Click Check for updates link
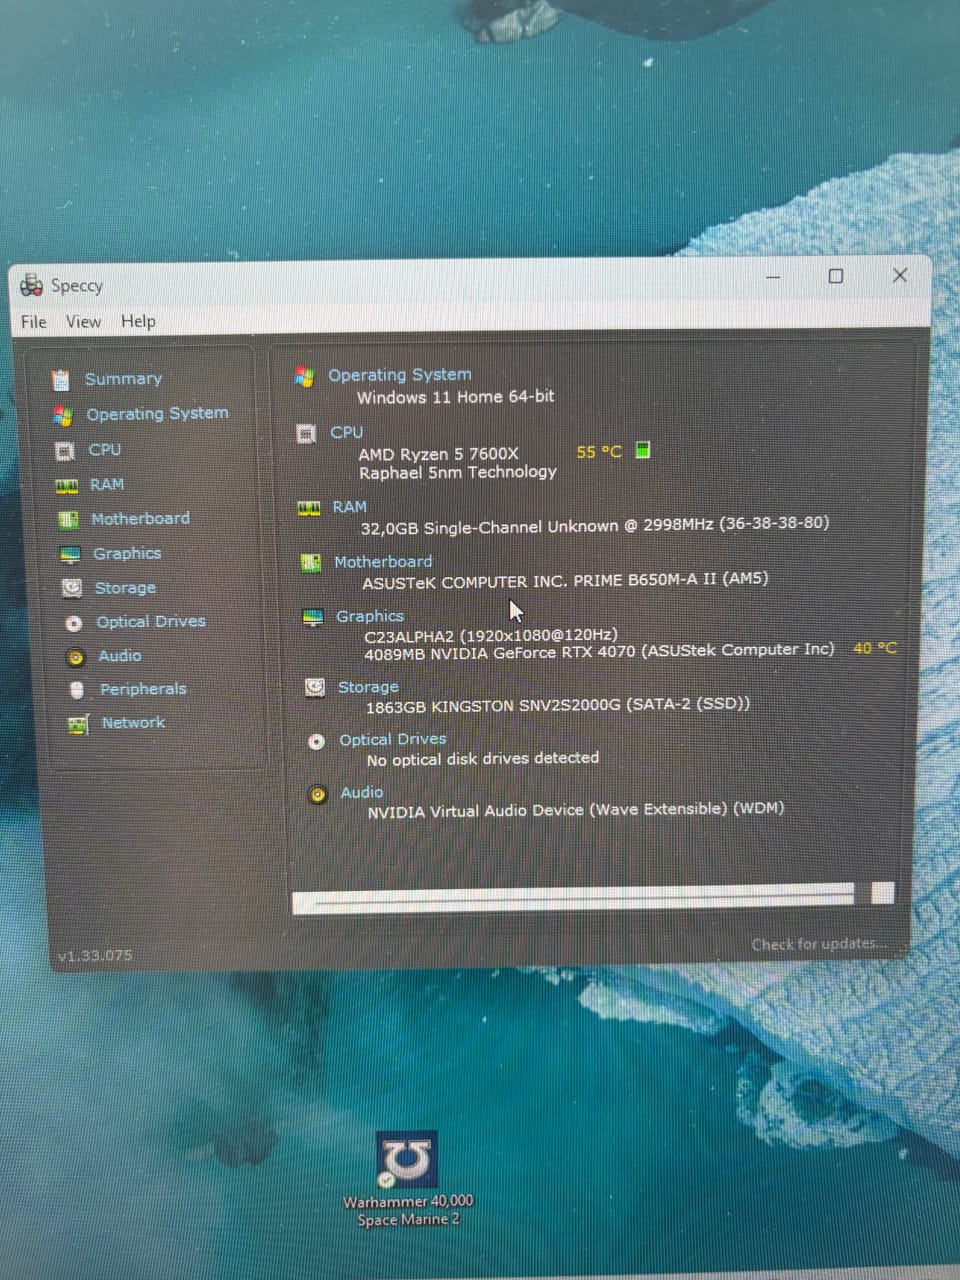This screenshot has height=1280, width=960. 819,944
